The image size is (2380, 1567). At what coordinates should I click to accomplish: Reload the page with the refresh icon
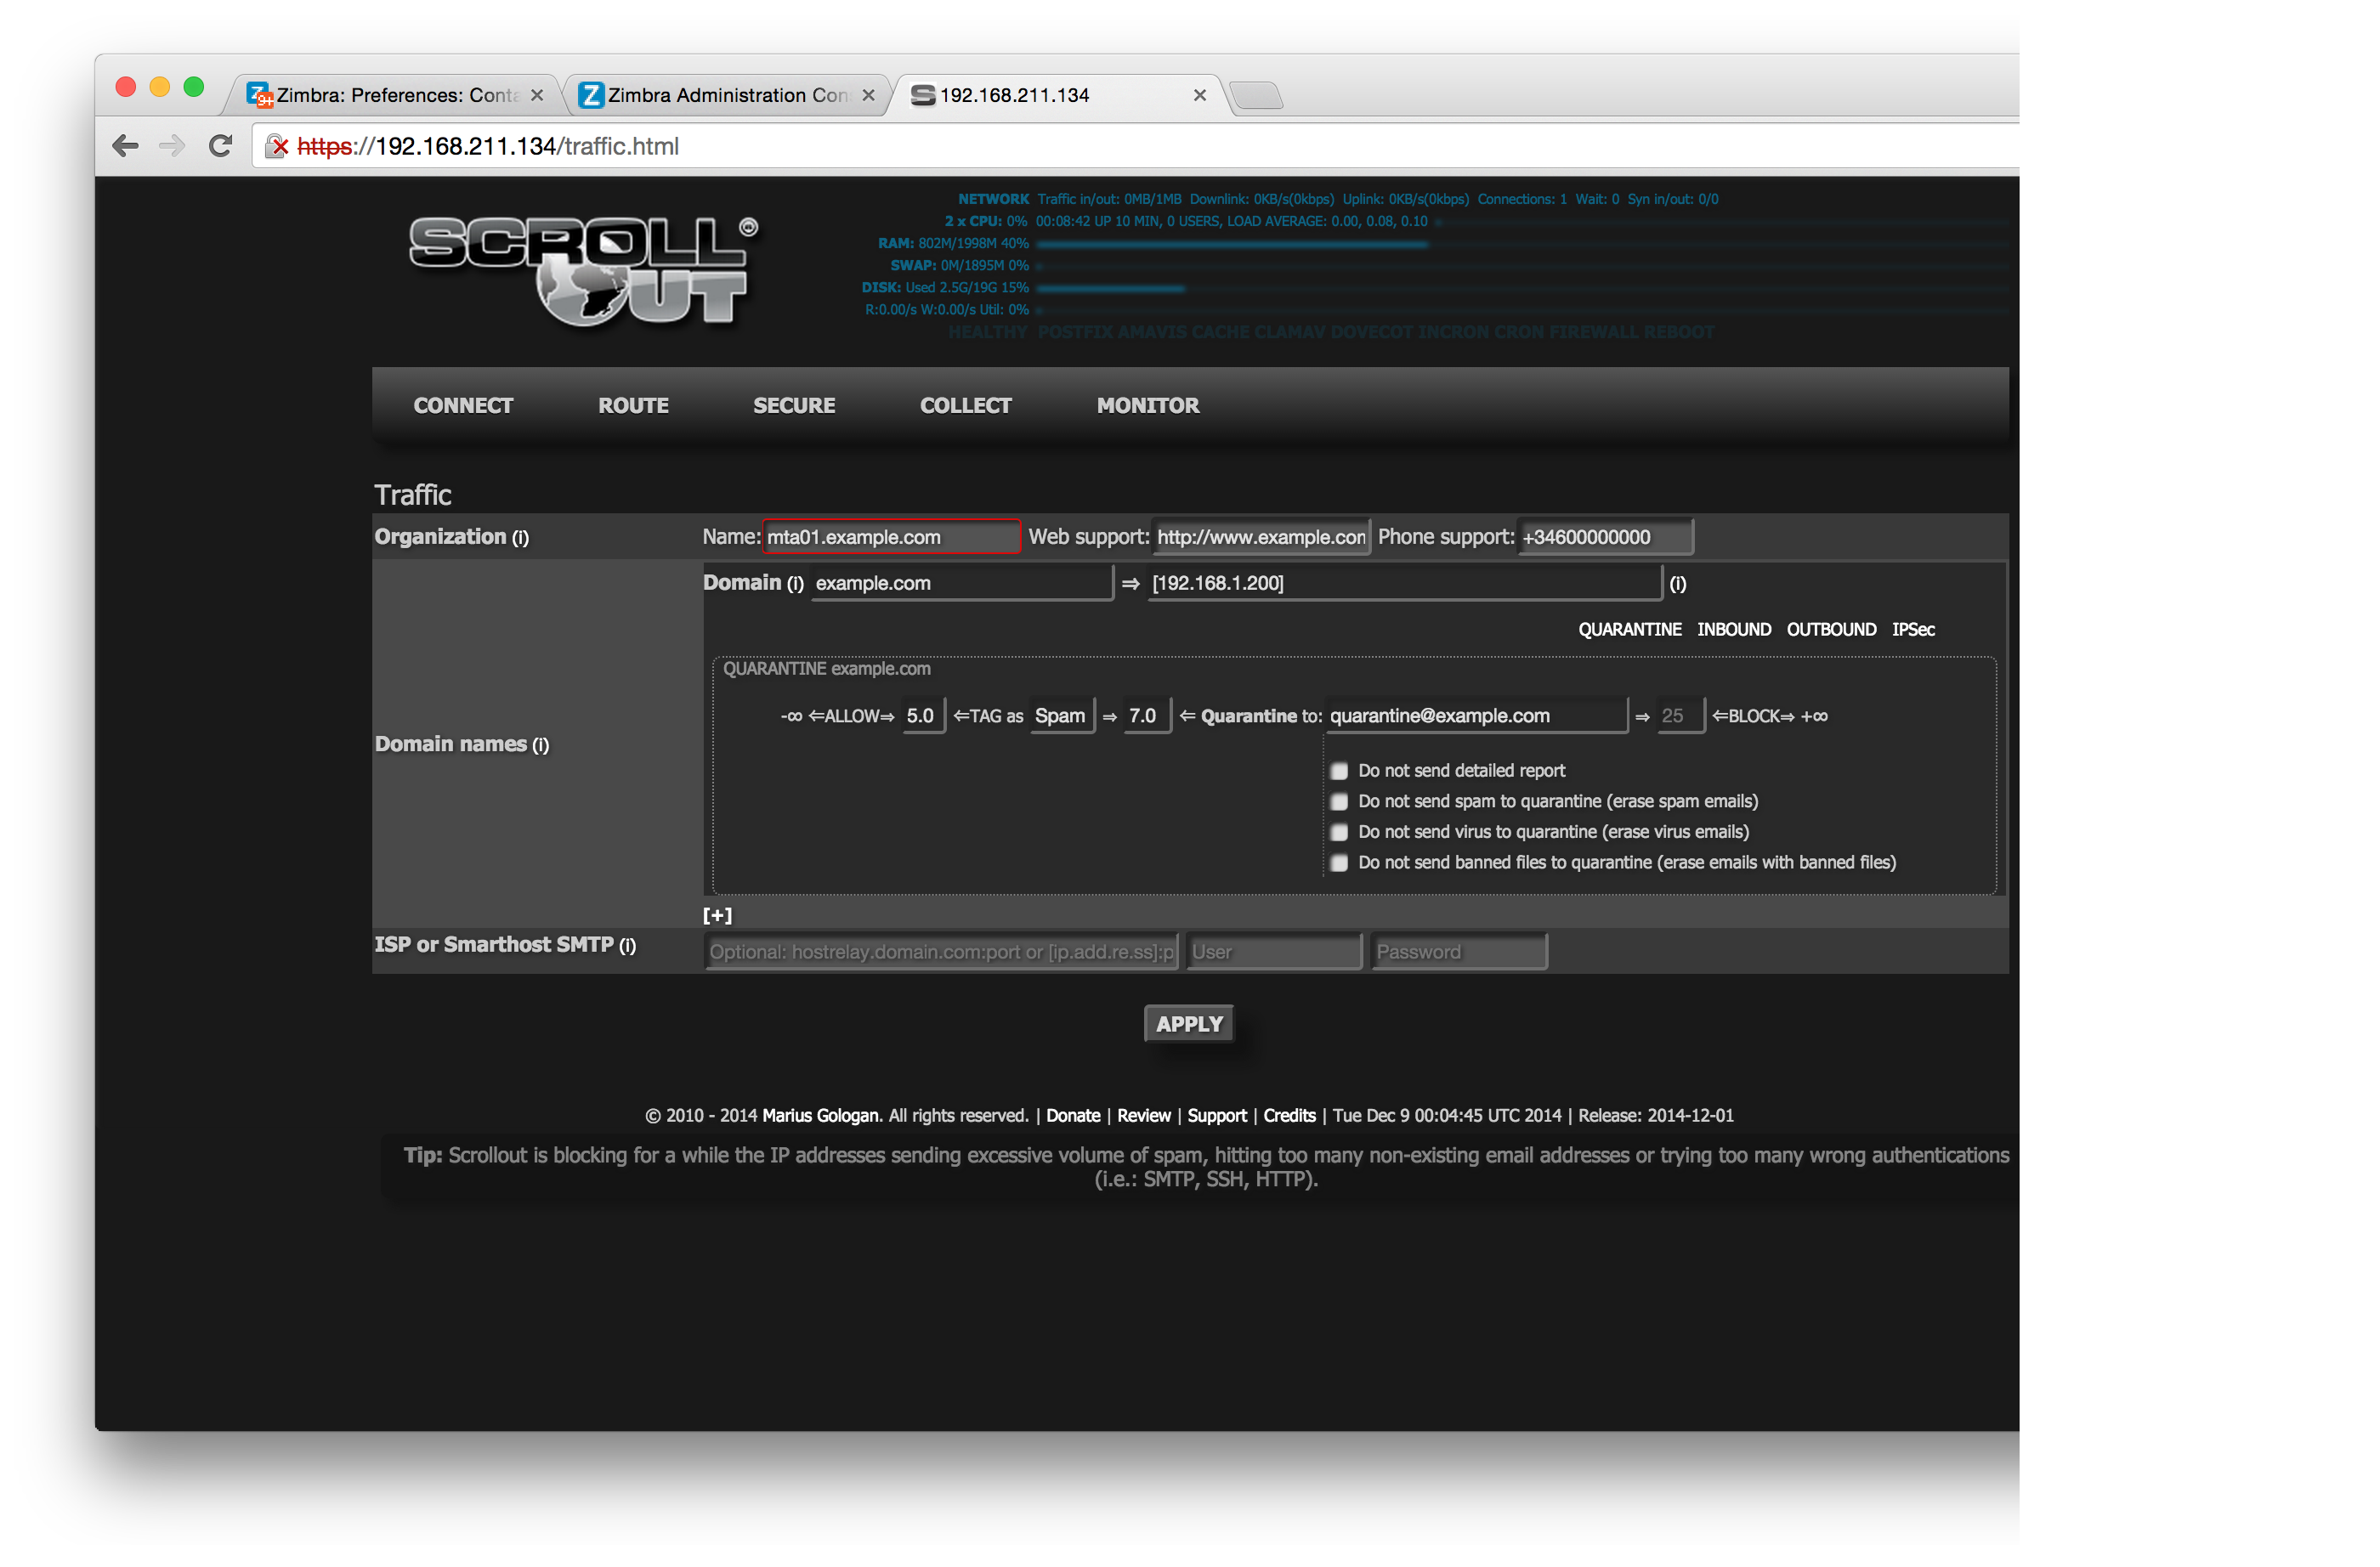(221, 146)
